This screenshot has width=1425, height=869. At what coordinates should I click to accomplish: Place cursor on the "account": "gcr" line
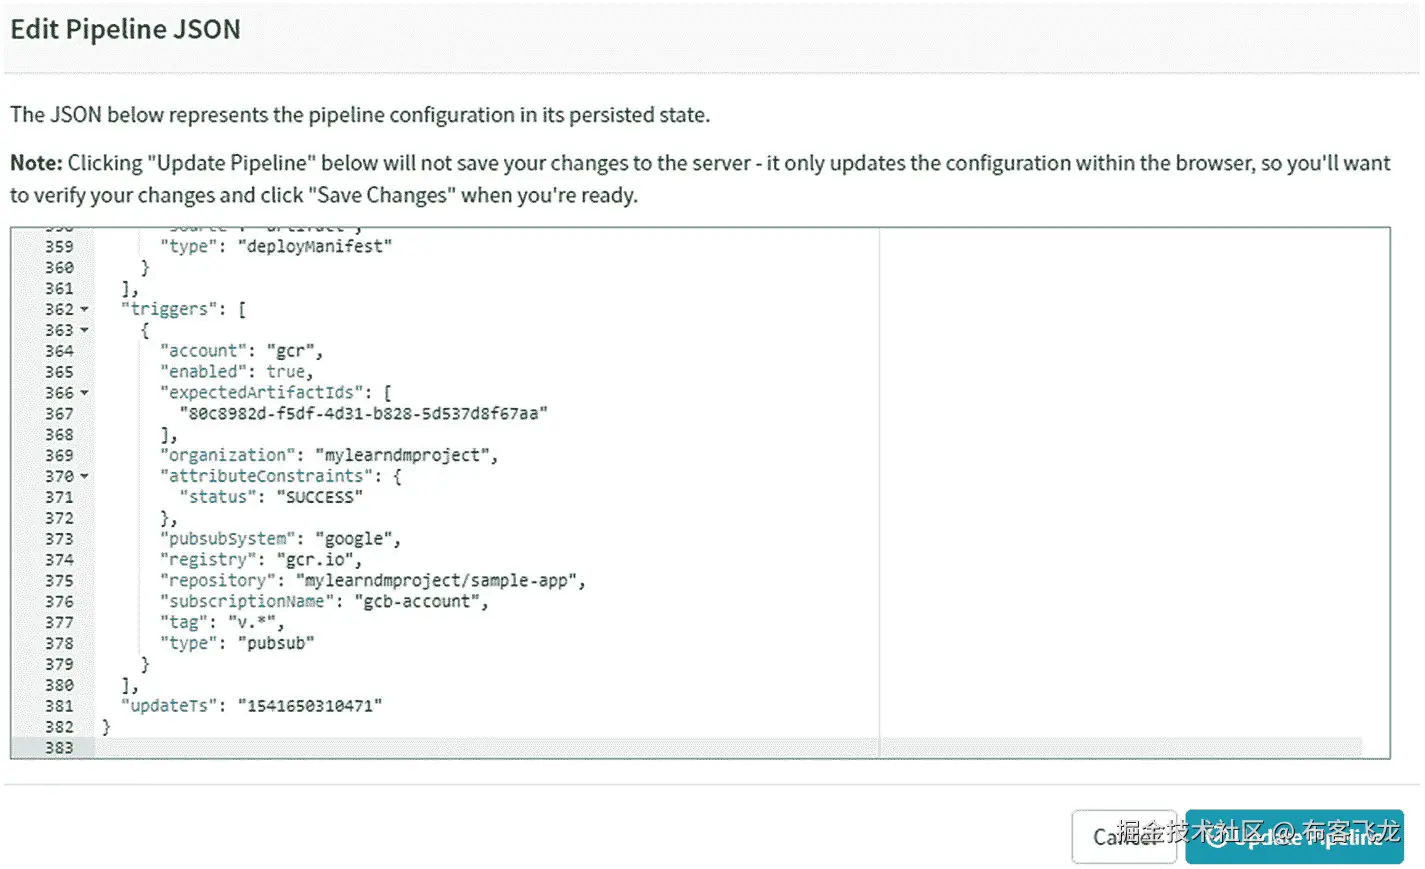pyautogui.click(x=240, y=351)
